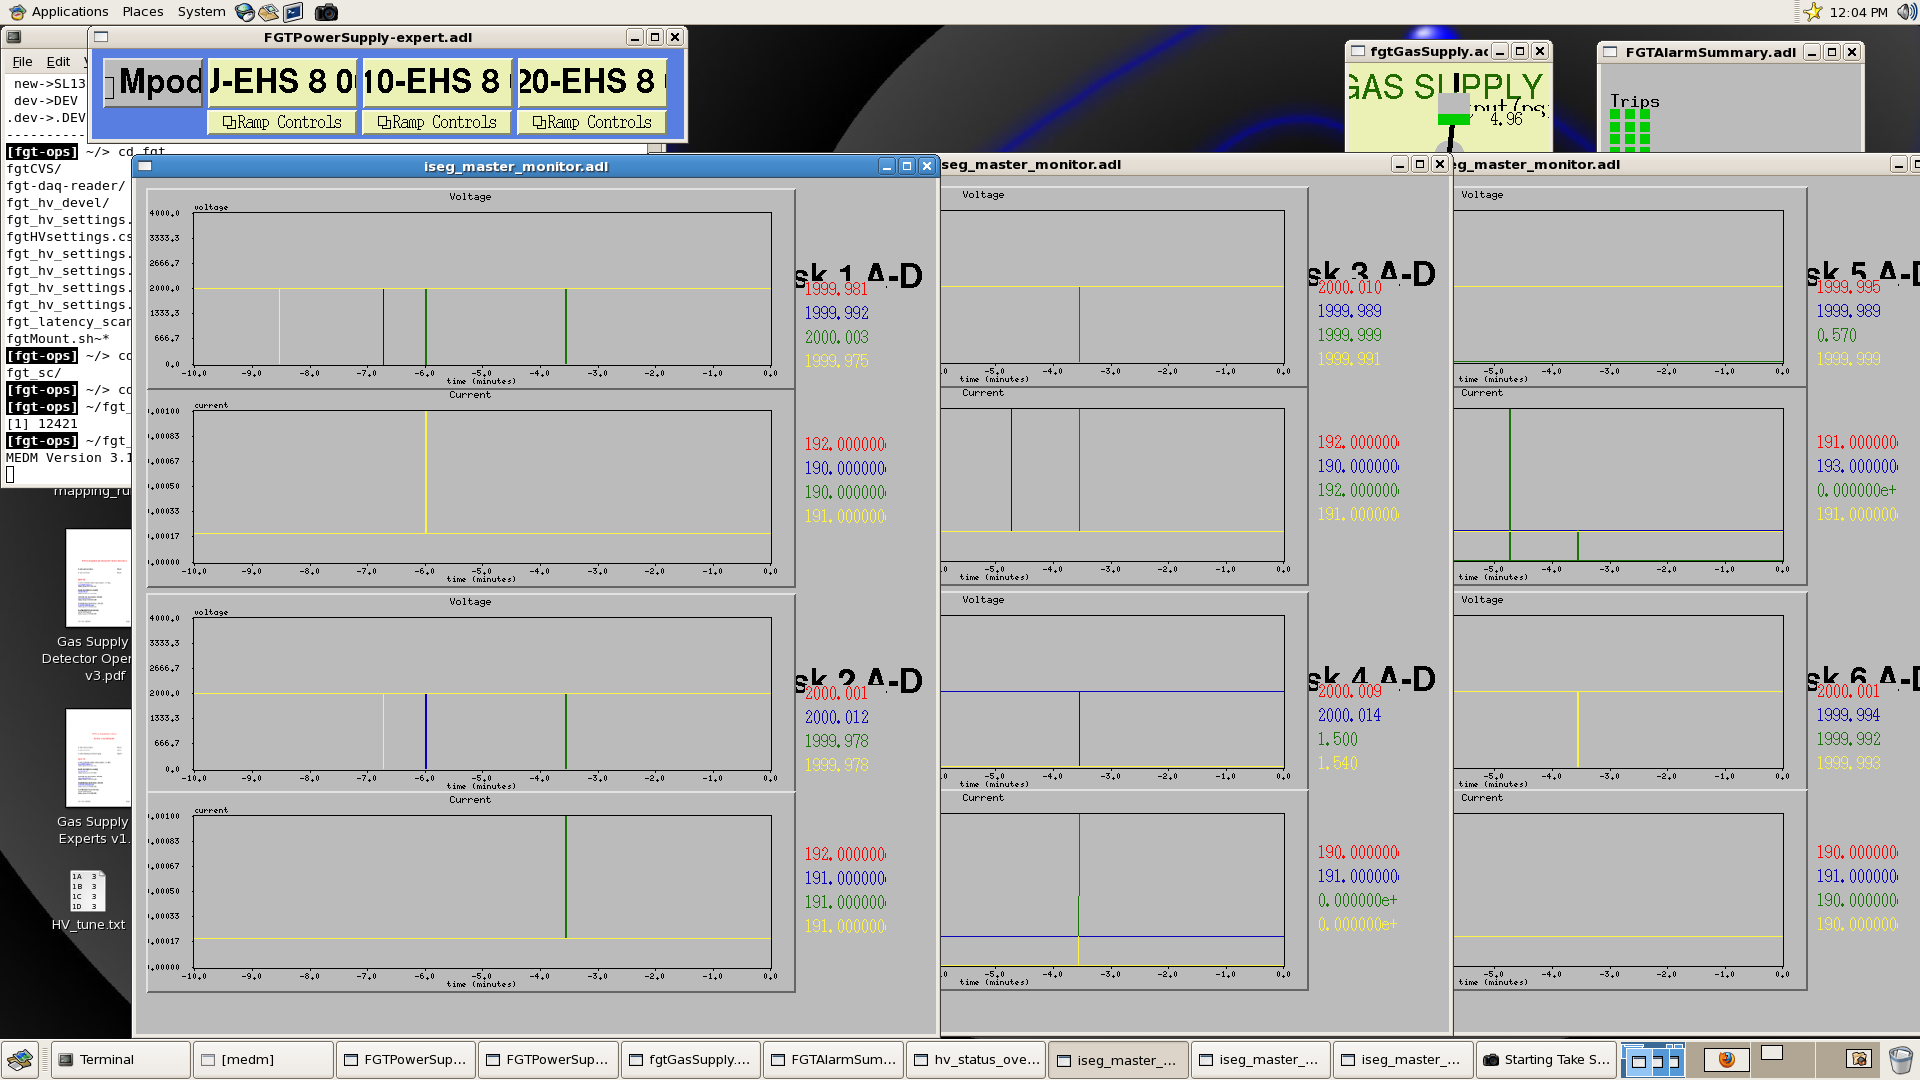Launch terminal icon in top panel
Screen dimensions: 1920x1080
click(x=293, y=12)
